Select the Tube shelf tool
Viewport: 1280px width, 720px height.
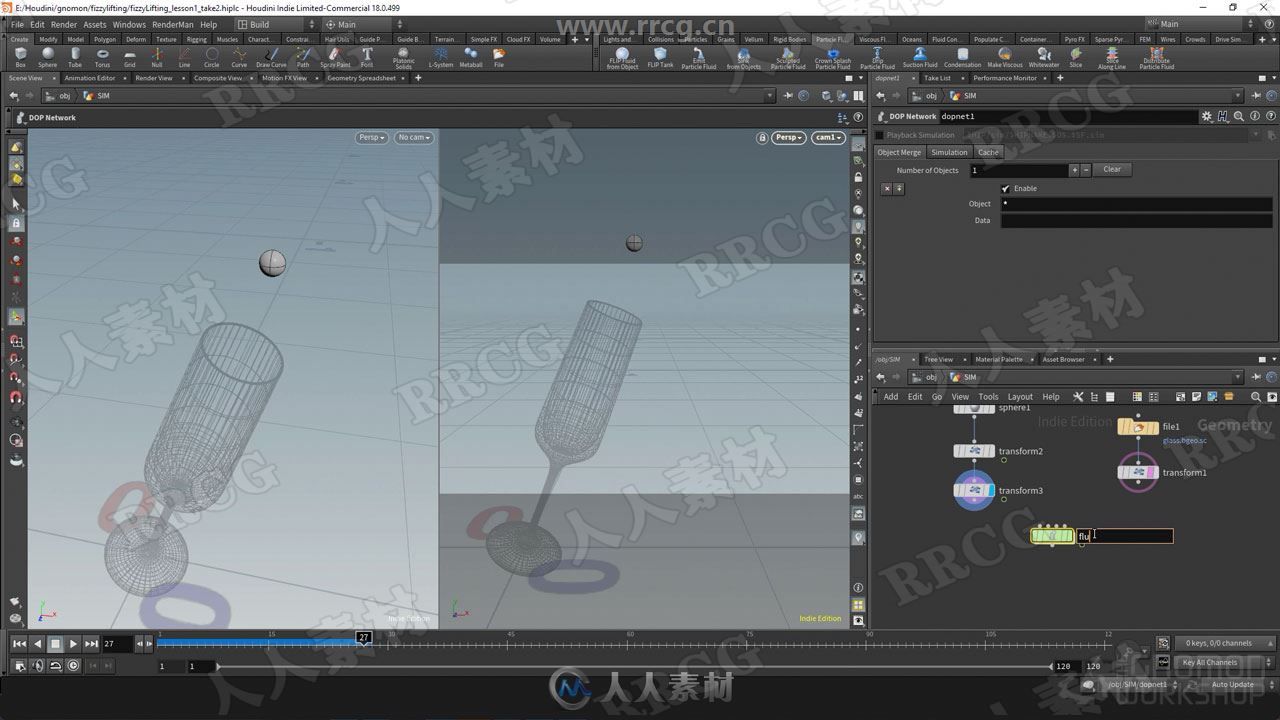pos(75,57)
